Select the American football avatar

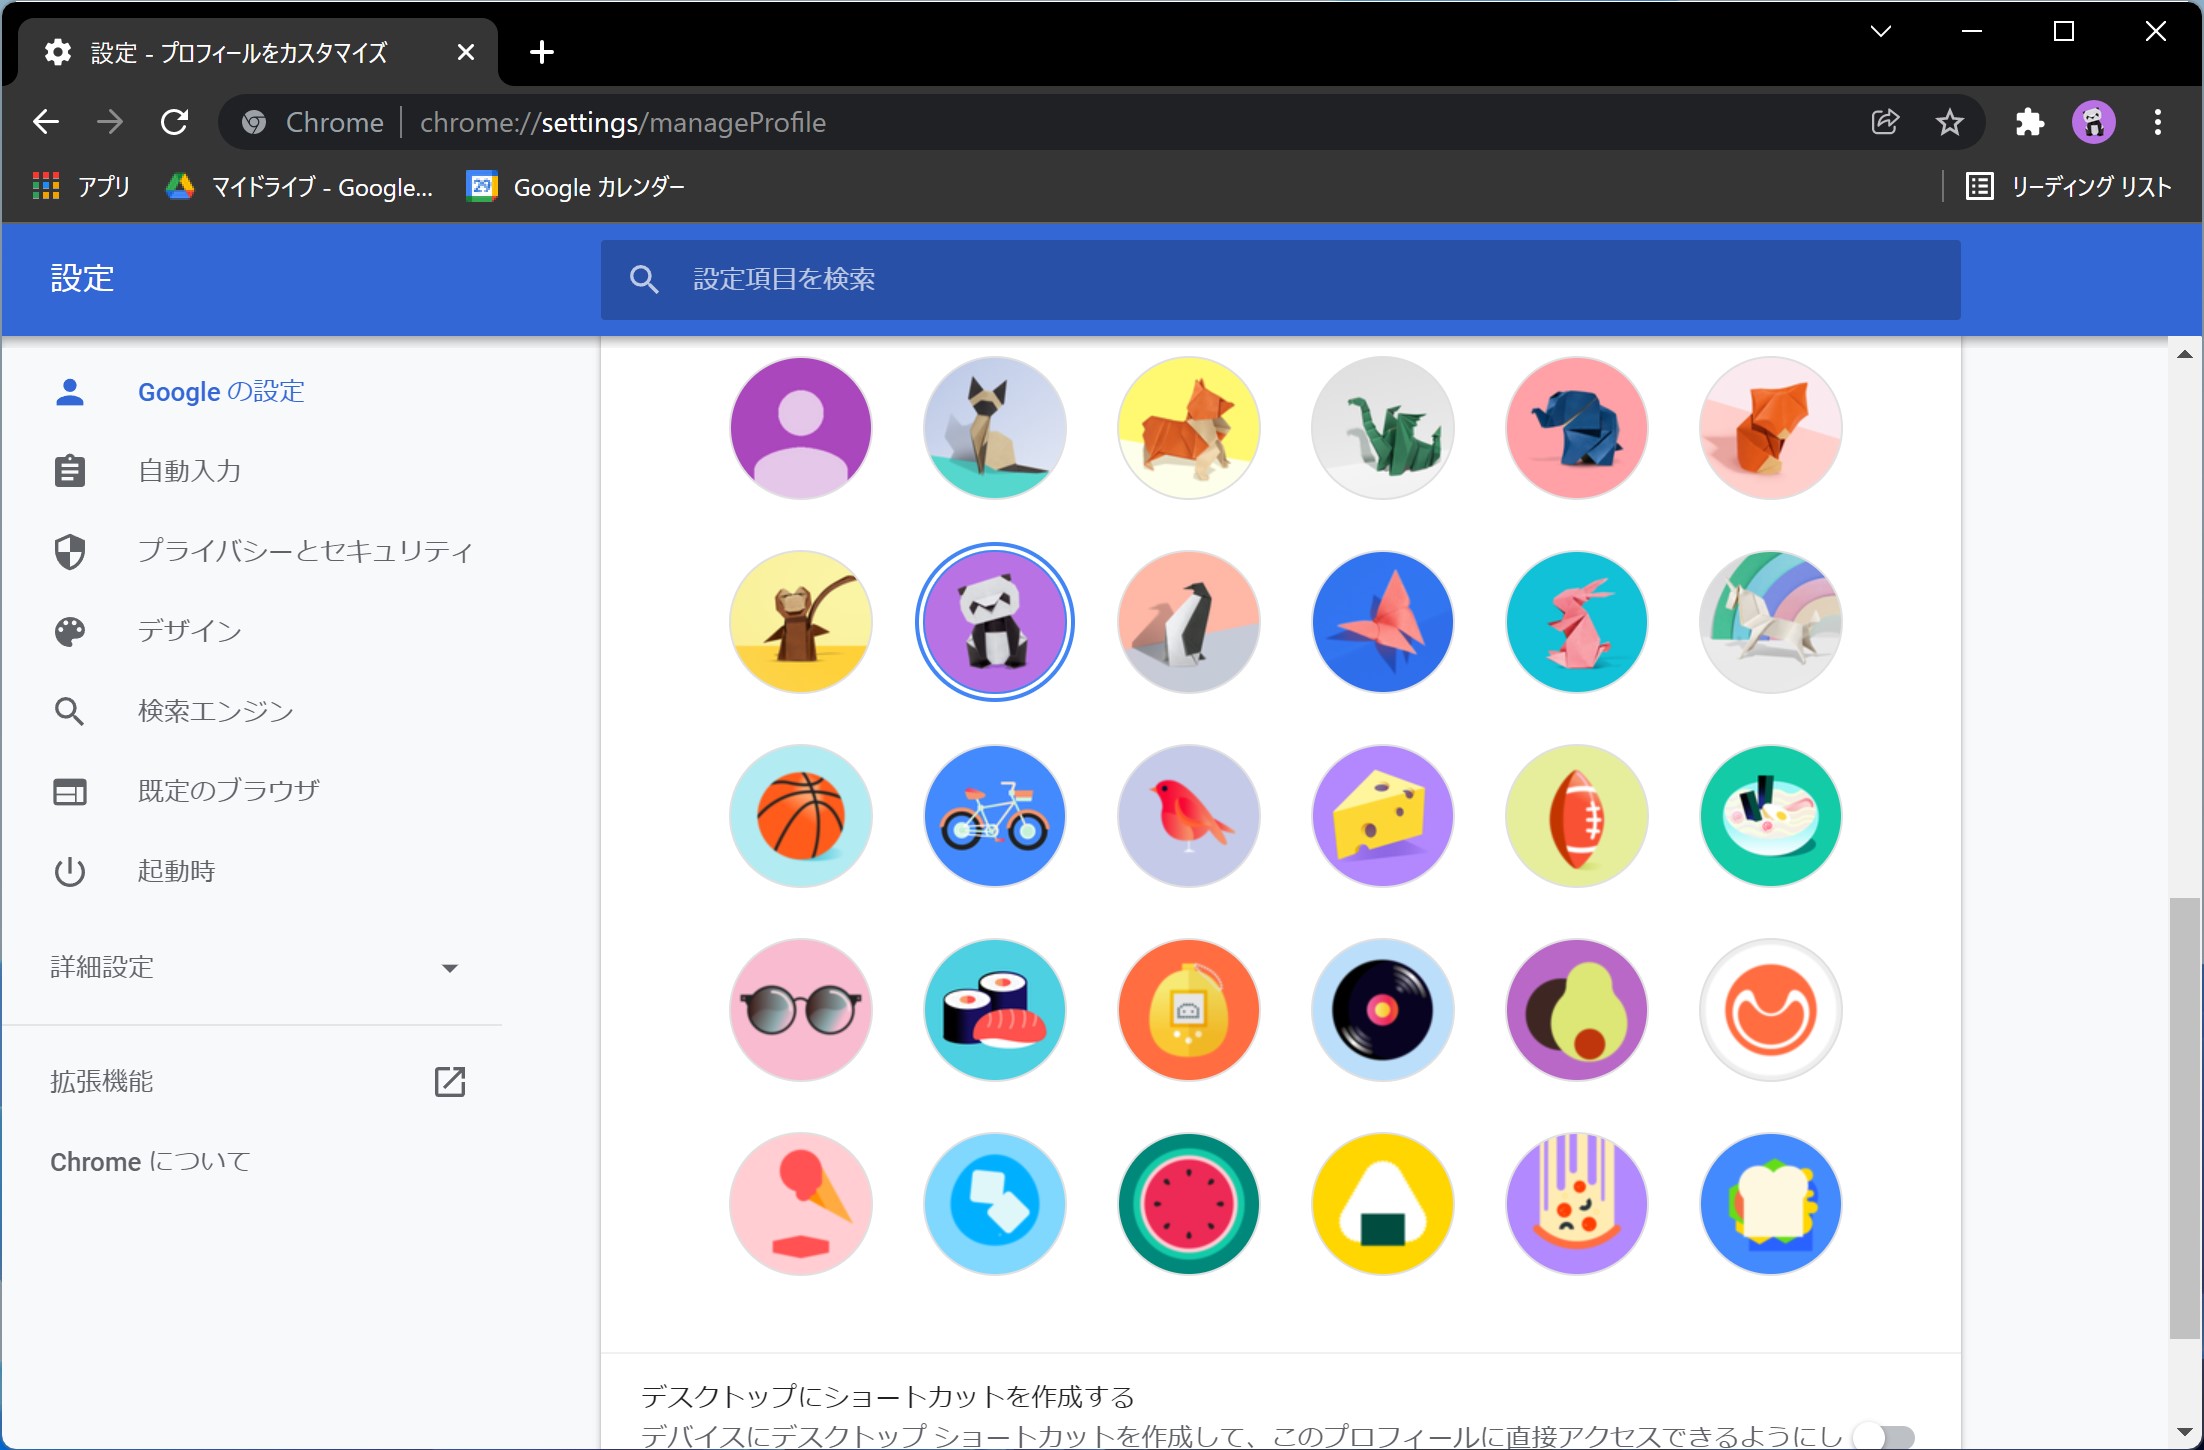1576,816
